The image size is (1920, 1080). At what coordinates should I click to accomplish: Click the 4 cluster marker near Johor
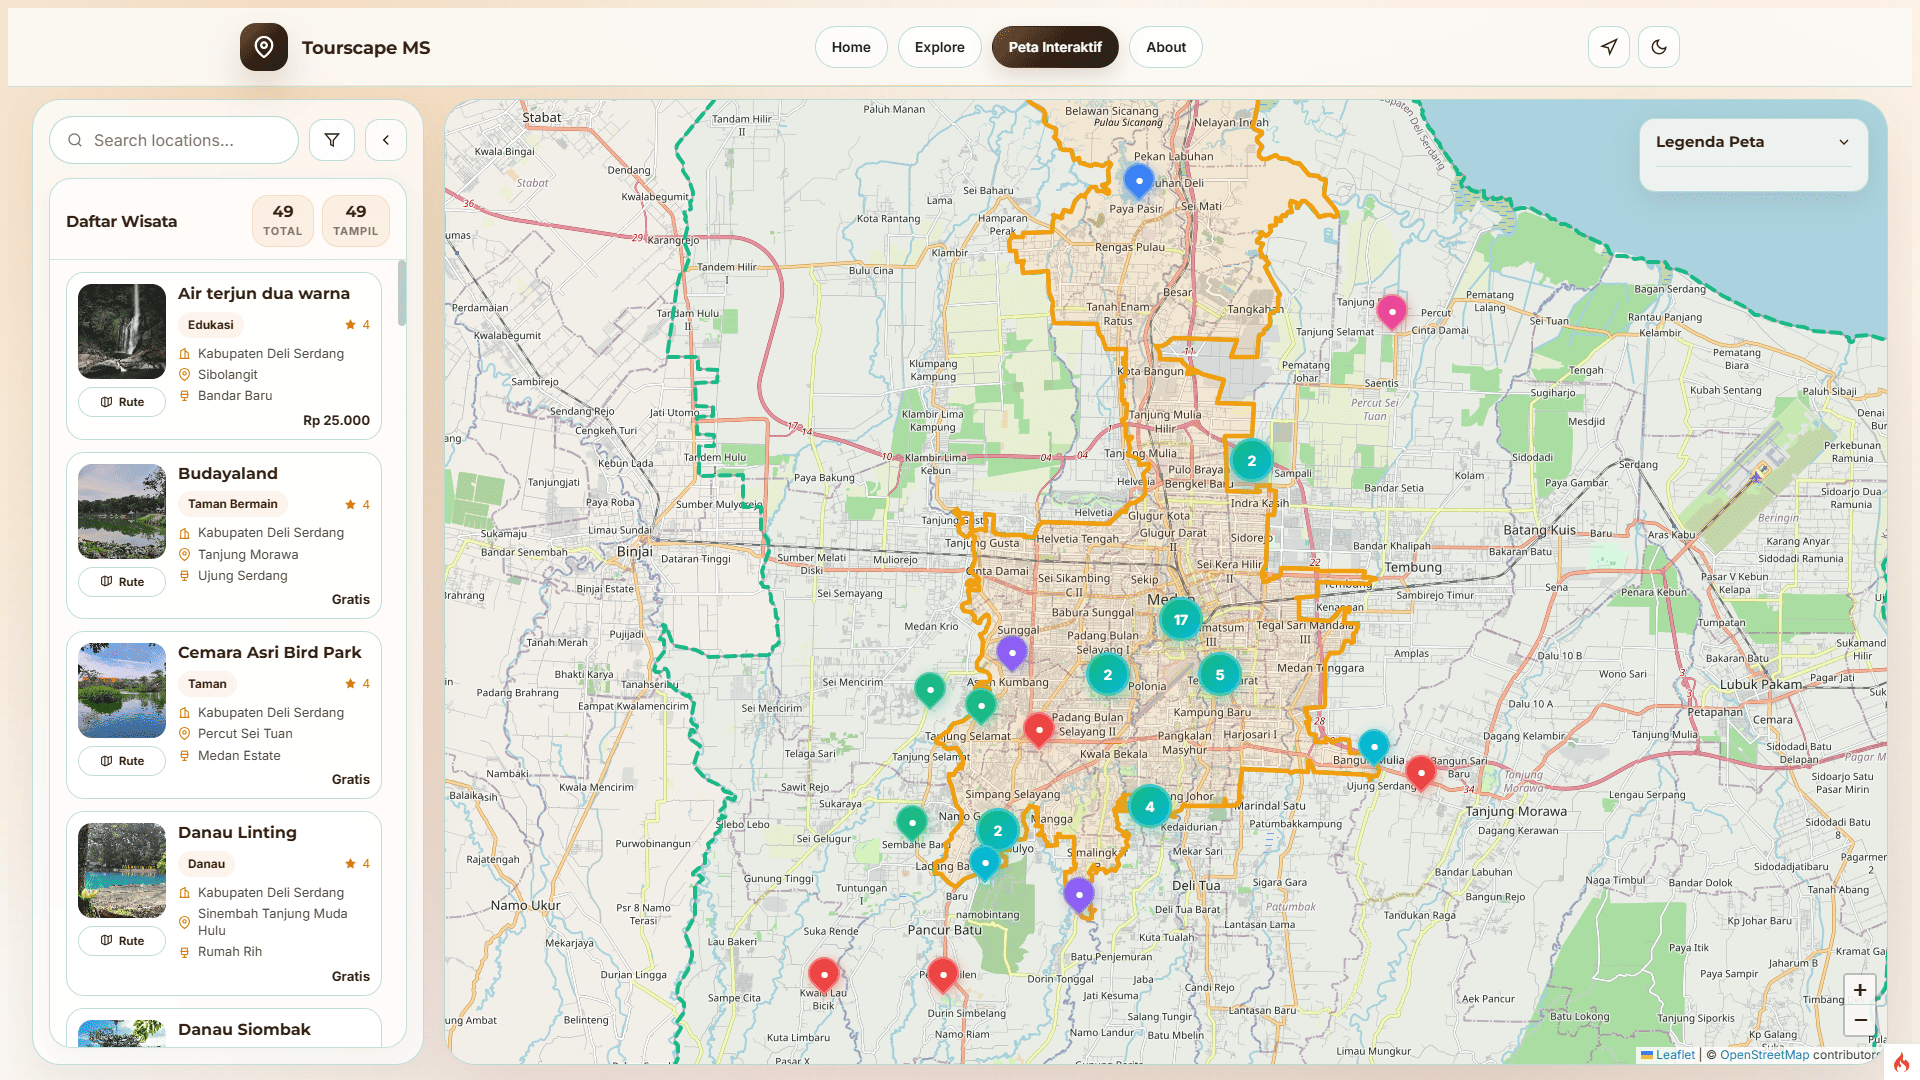point(1150,807)
